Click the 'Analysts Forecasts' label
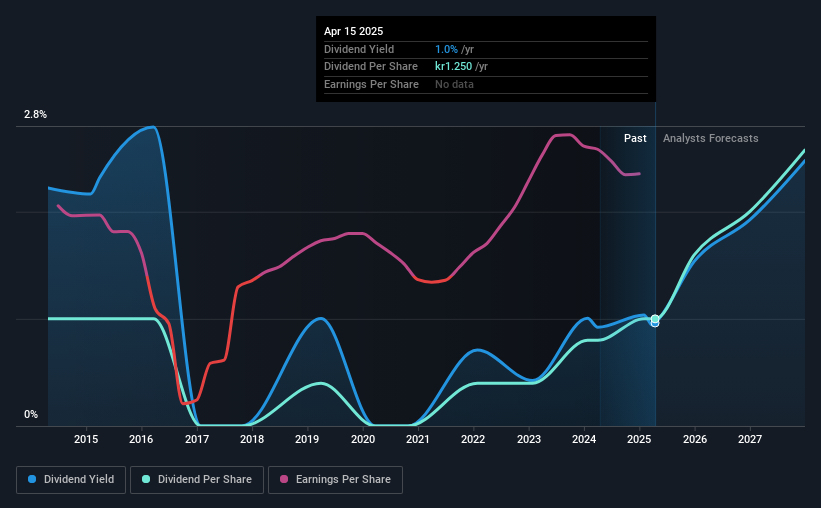 pos(711,138)
